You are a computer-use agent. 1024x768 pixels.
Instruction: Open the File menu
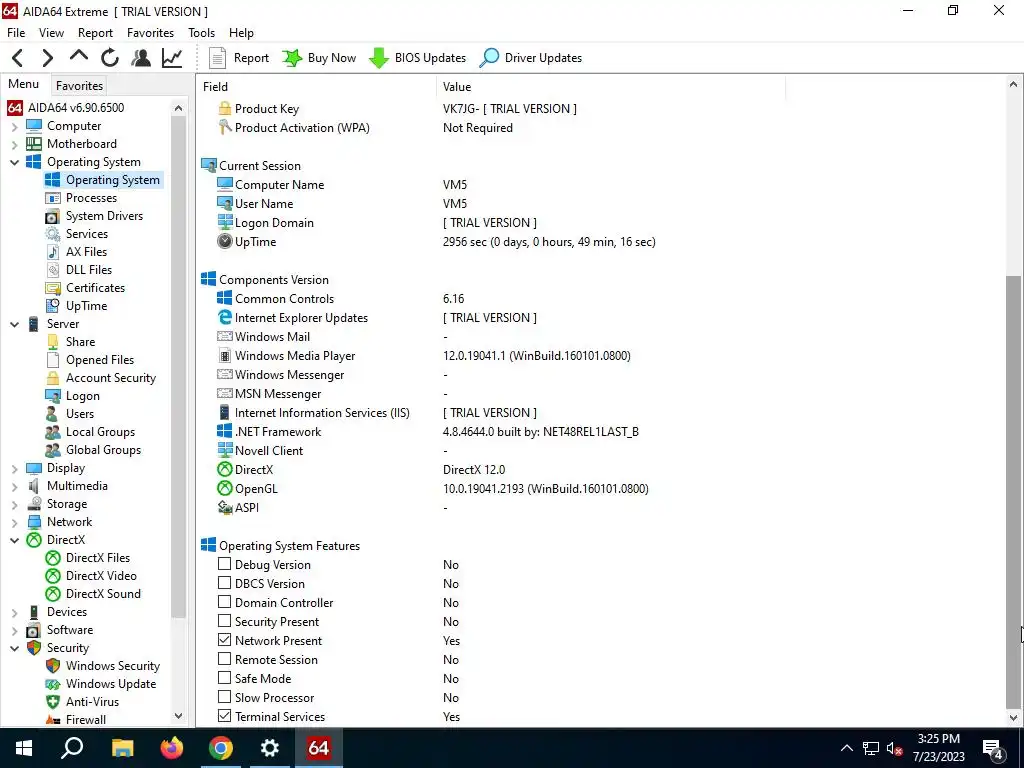tap(16, 33)
